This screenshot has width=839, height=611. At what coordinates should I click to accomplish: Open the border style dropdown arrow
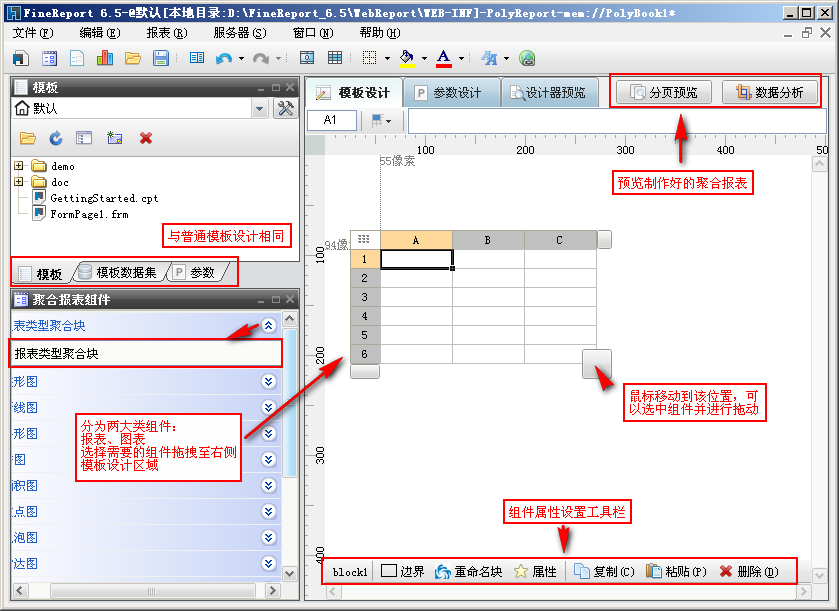tap(387, 58)
